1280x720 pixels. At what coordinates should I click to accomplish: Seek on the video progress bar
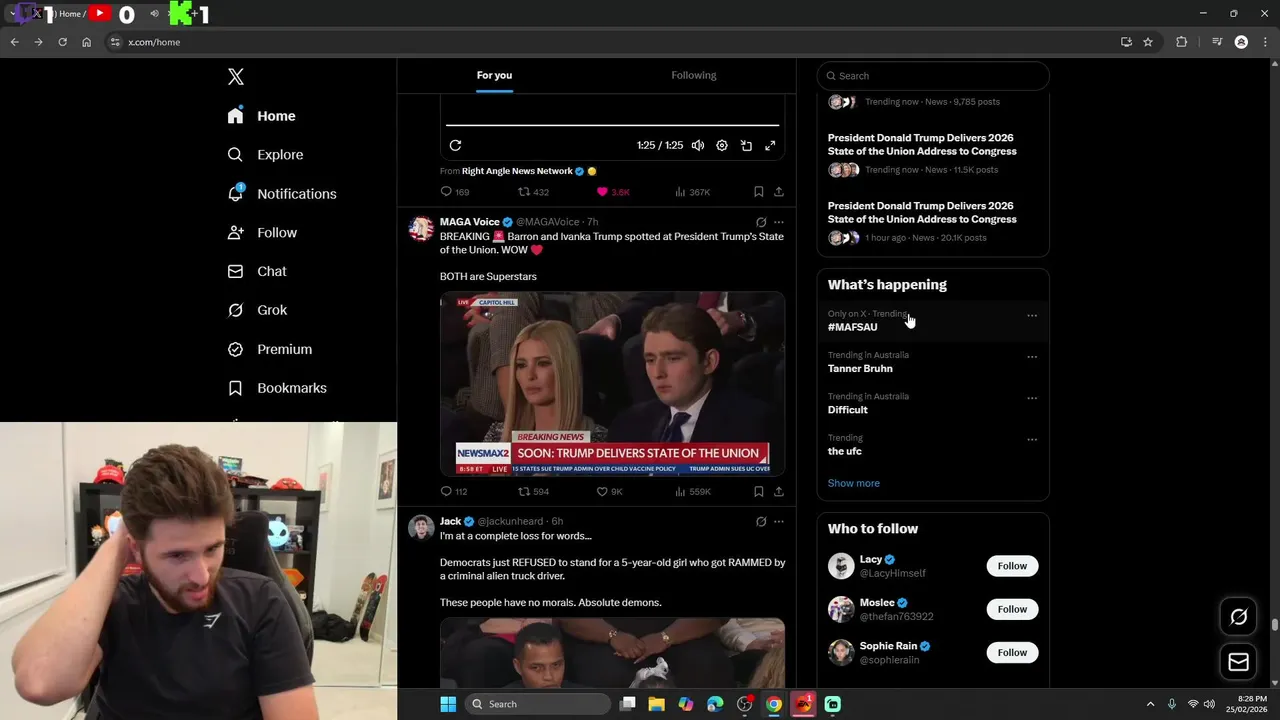(x=612, y=125)
